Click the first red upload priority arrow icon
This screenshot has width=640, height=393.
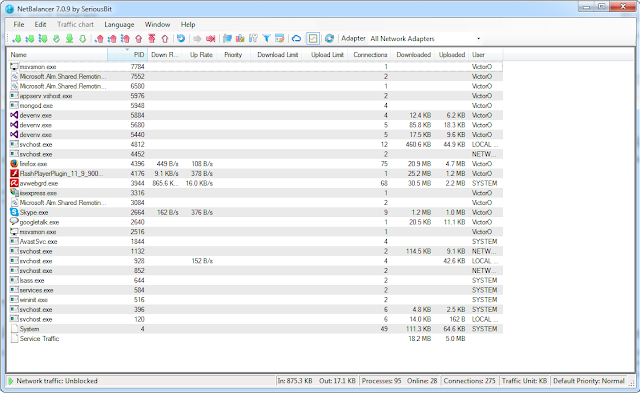pos(99,39)
